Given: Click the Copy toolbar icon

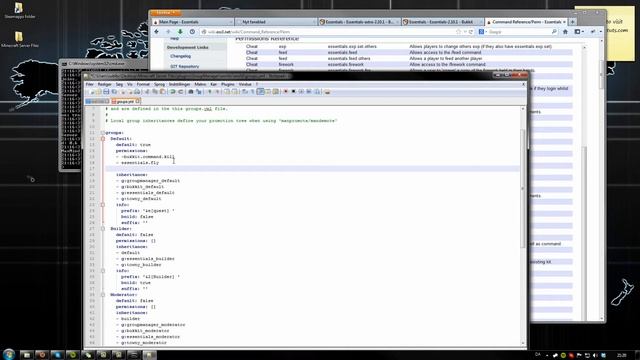Looking at the screenshot, I should 155,91.
